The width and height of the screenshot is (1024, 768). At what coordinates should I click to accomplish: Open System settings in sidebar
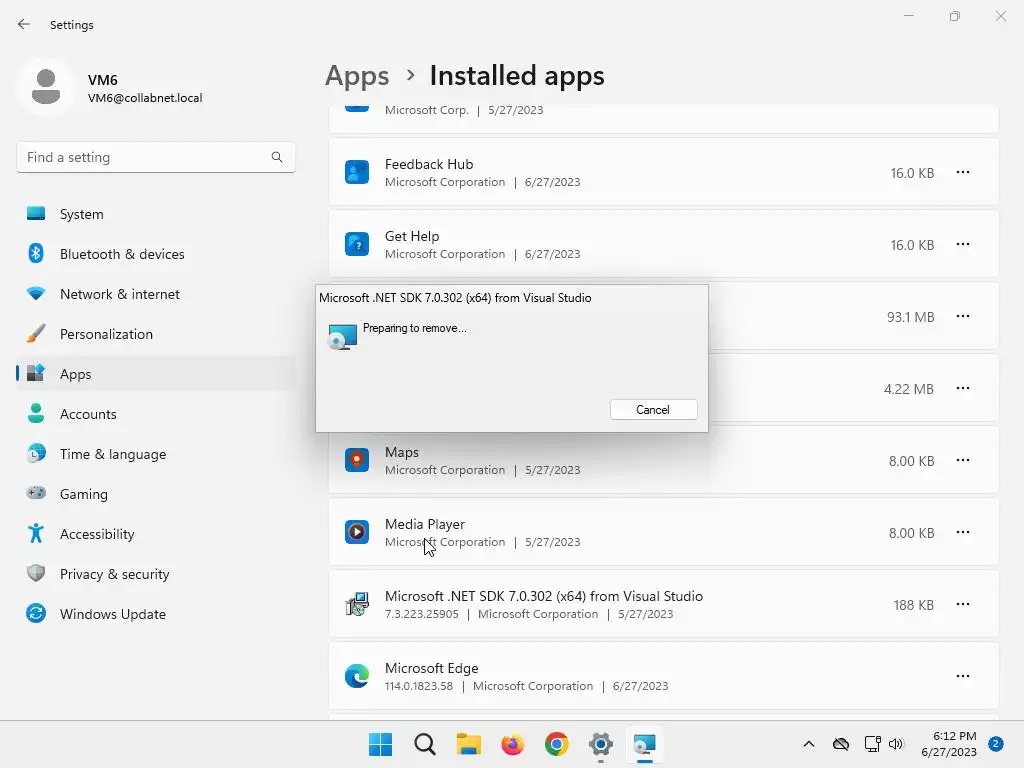coord(155,214)
